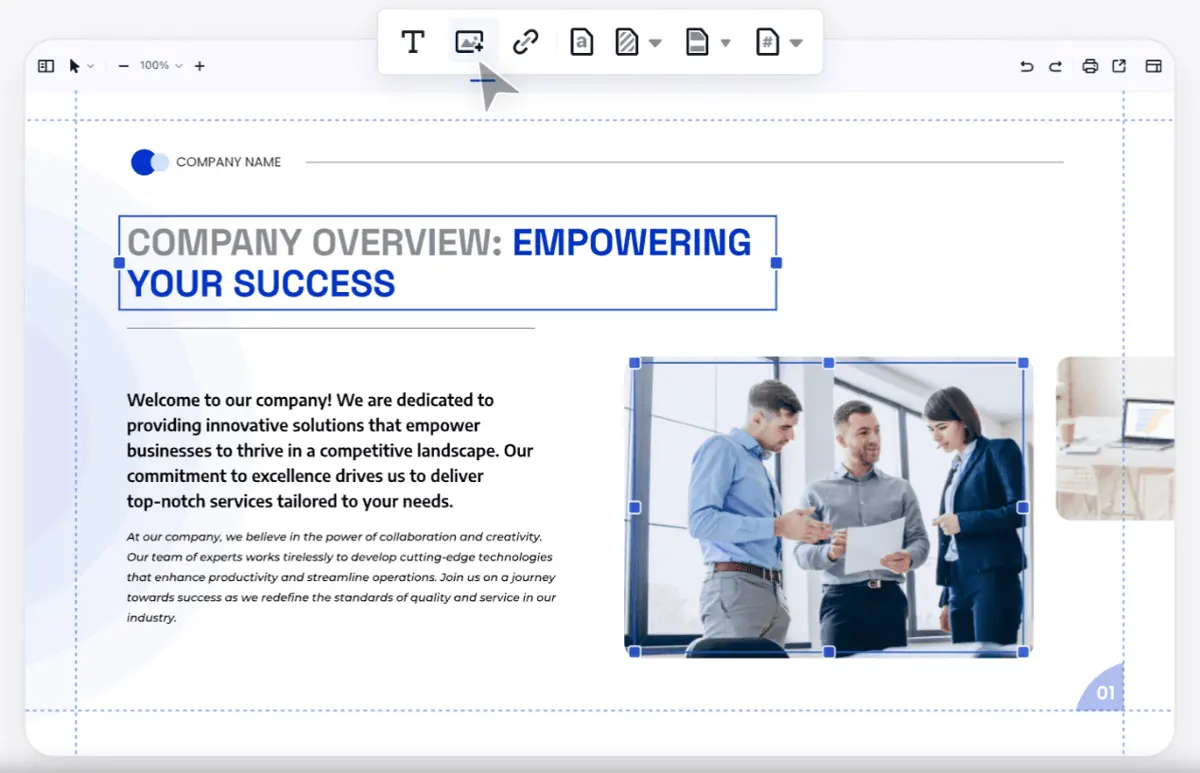
Task: Zoom in with the plus button
Action: pos(199,66)
